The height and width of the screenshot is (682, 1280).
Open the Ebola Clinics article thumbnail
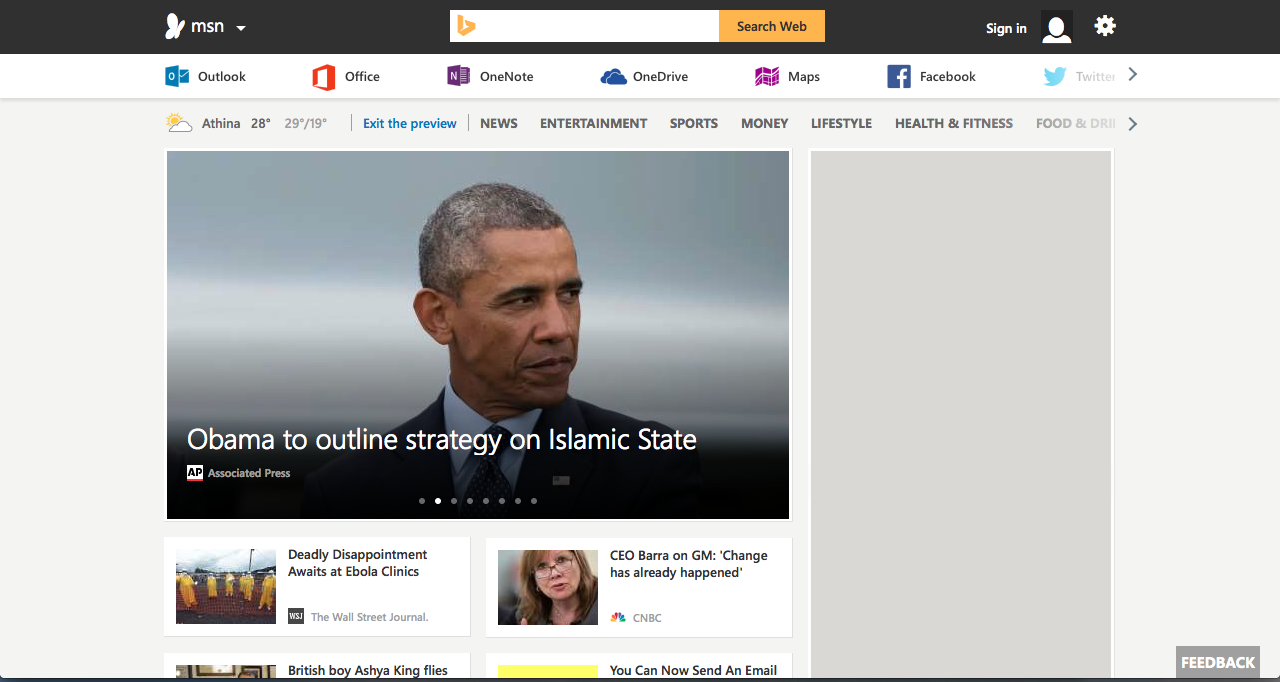226,587
